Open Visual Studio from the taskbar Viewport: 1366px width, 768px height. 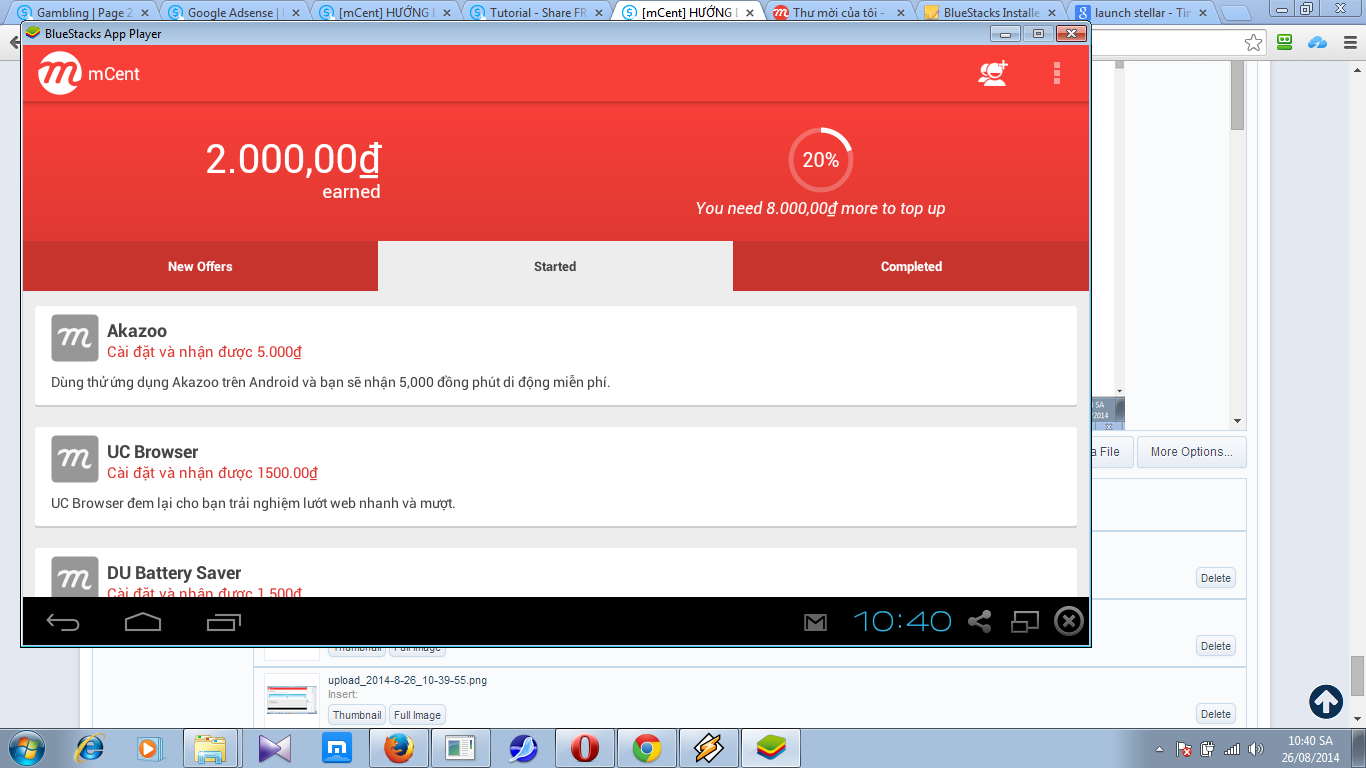(x=274, y=748)
